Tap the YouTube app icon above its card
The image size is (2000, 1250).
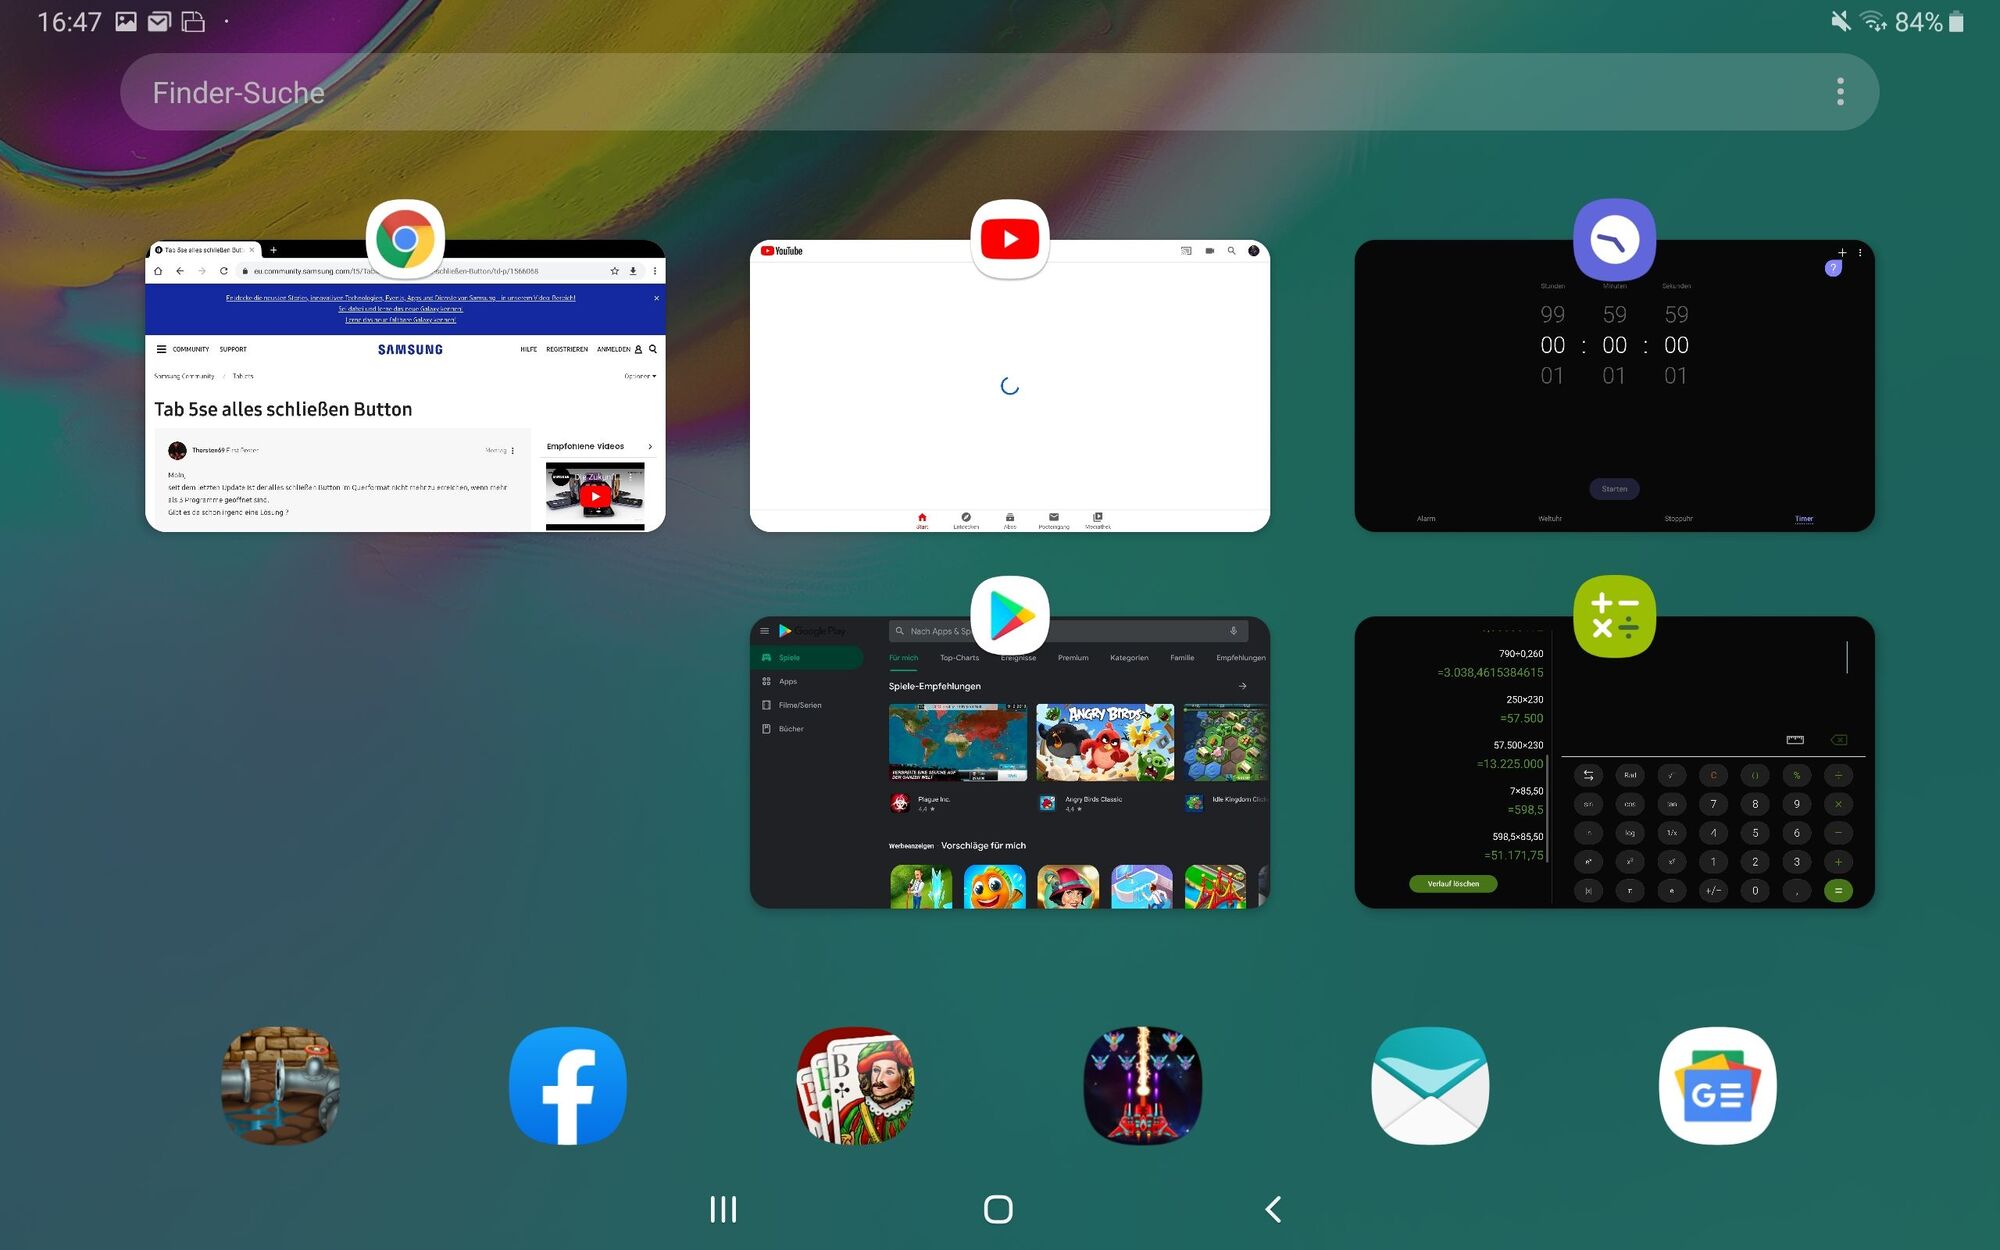[1010, 239]
